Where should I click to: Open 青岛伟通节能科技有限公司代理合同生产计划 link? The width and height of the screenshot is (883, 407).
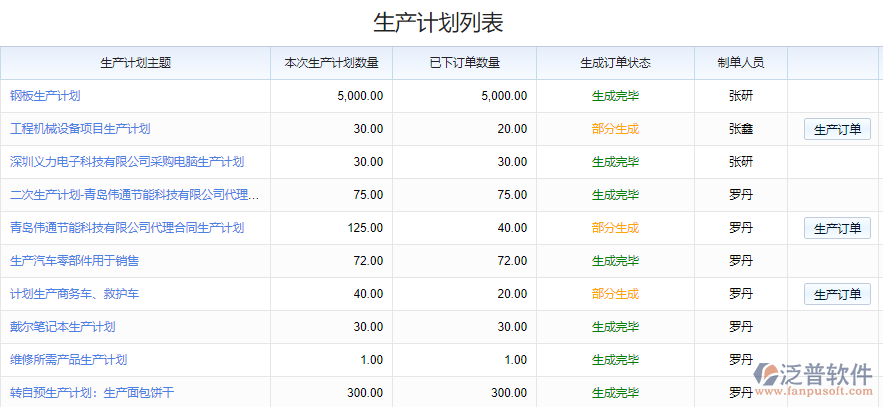click(x=127, y=228)
